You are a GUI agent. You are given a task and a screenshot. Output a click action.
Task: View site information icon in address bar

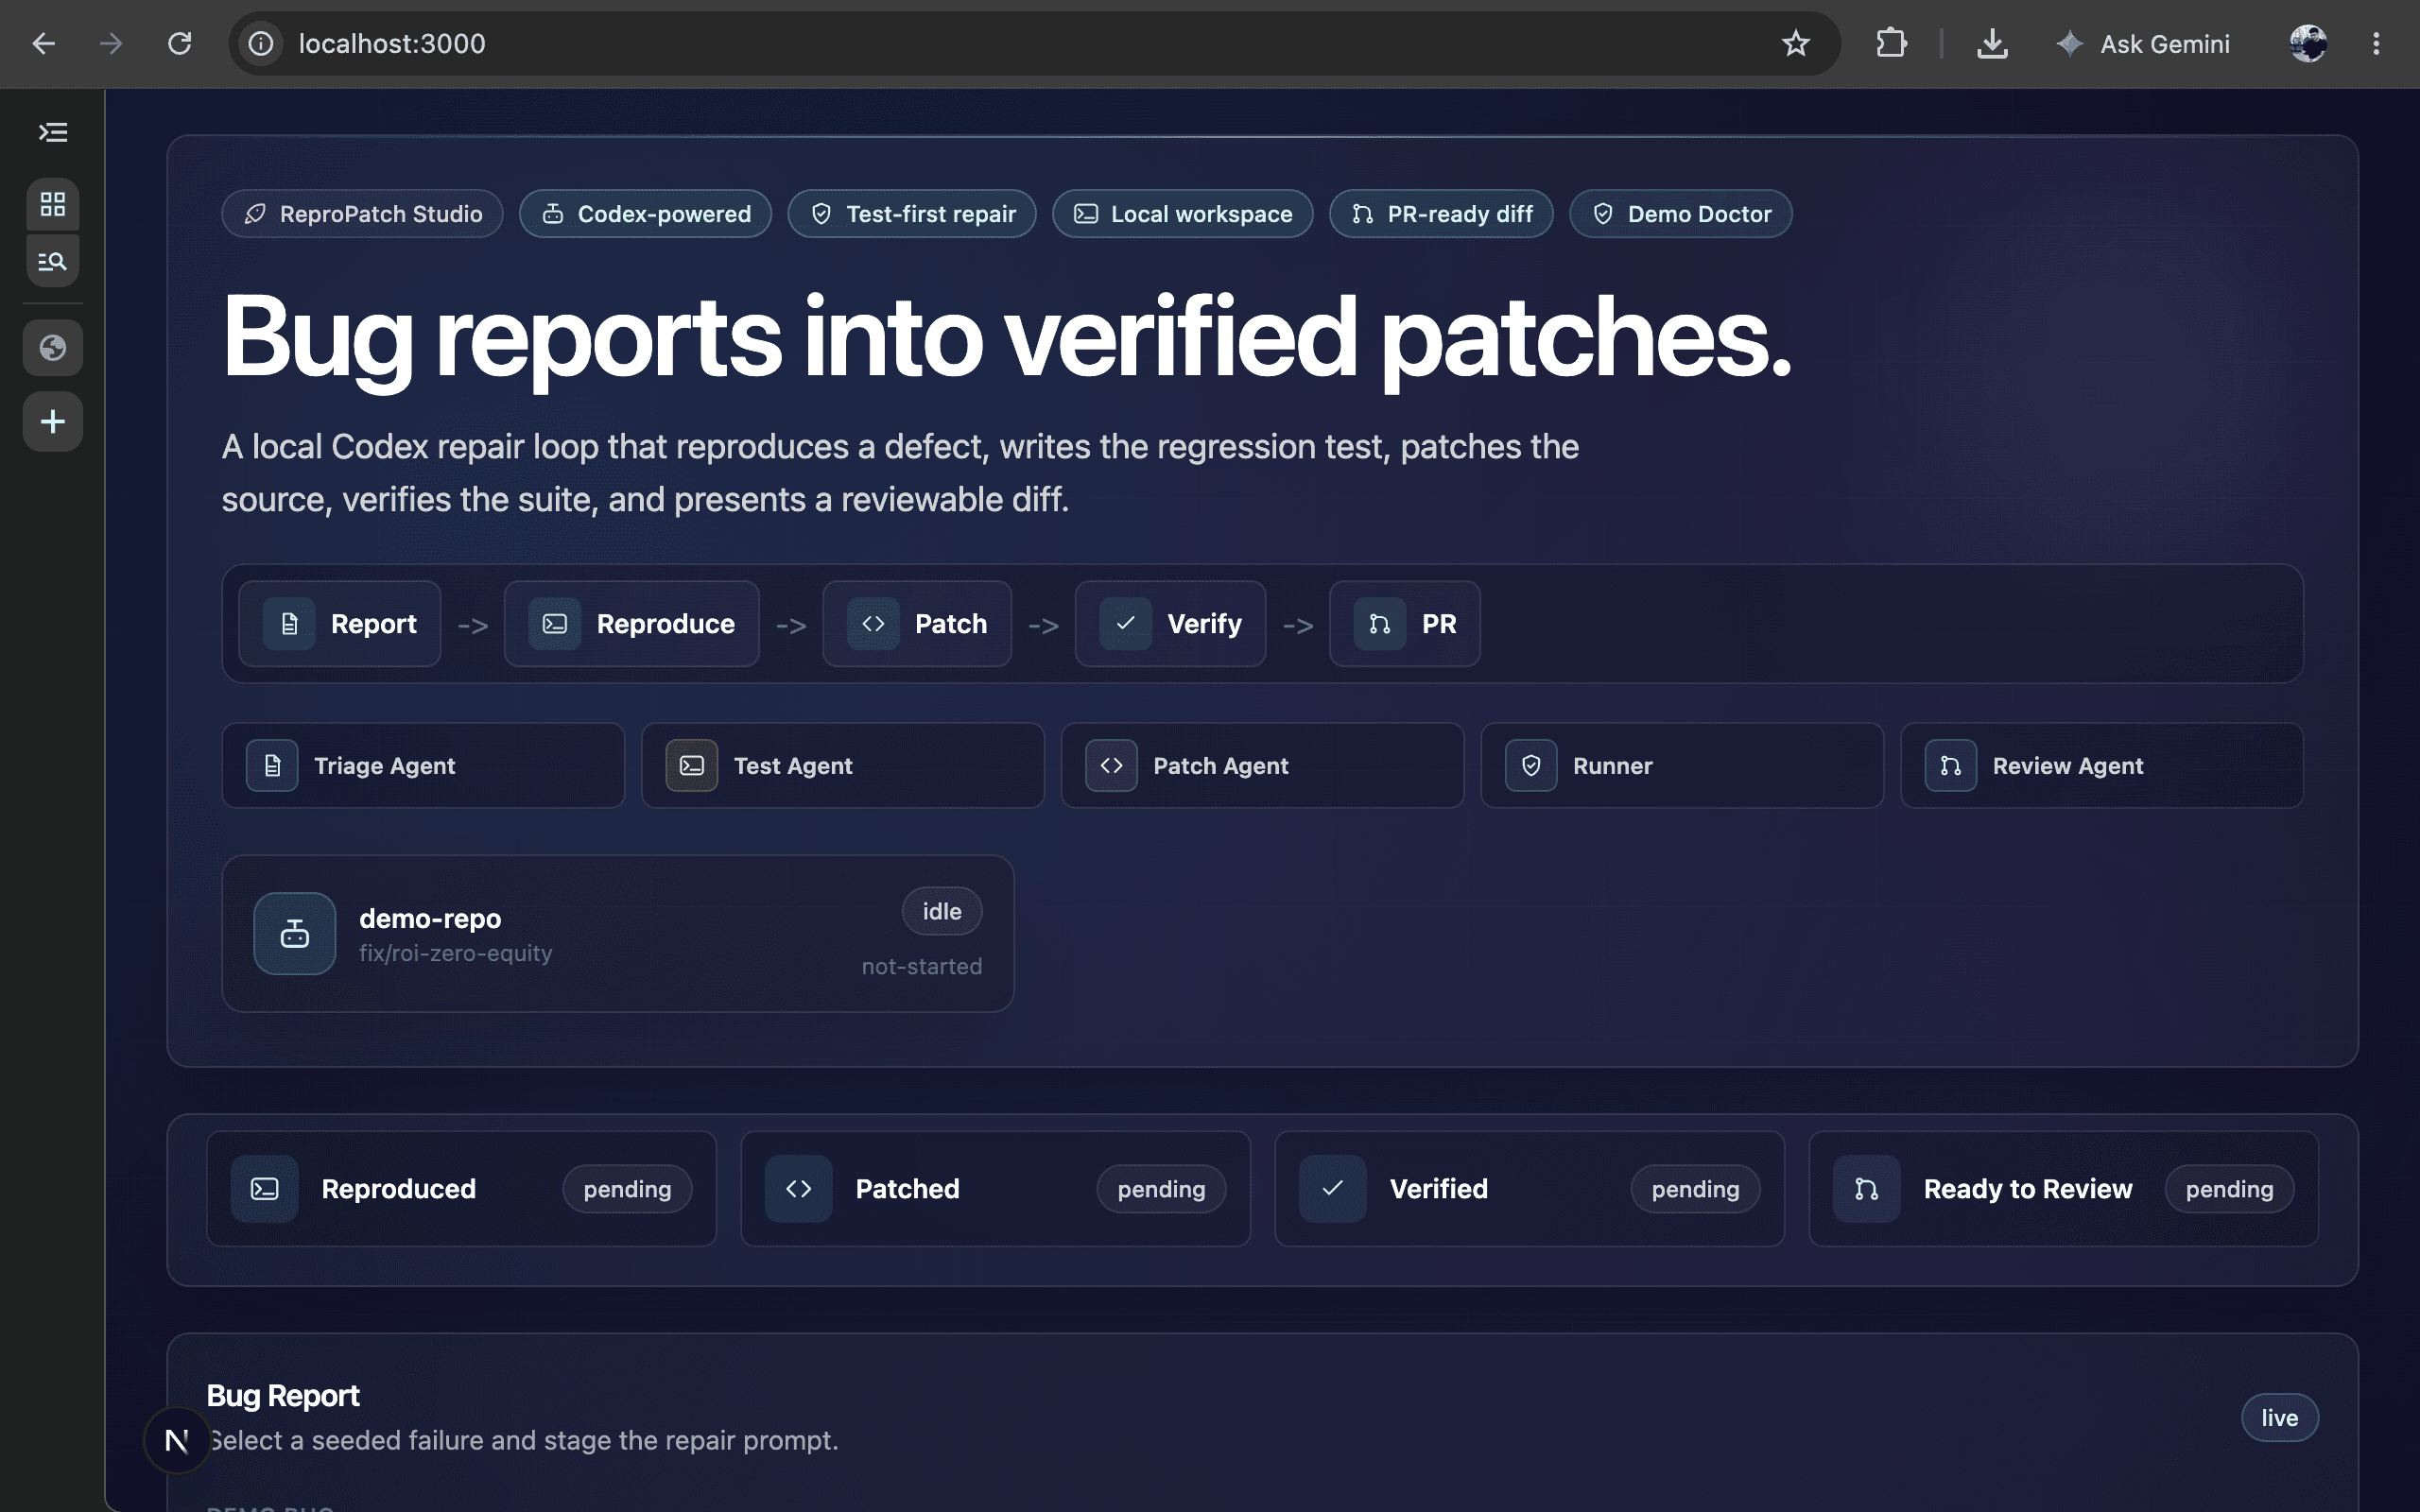coord(261,43)
